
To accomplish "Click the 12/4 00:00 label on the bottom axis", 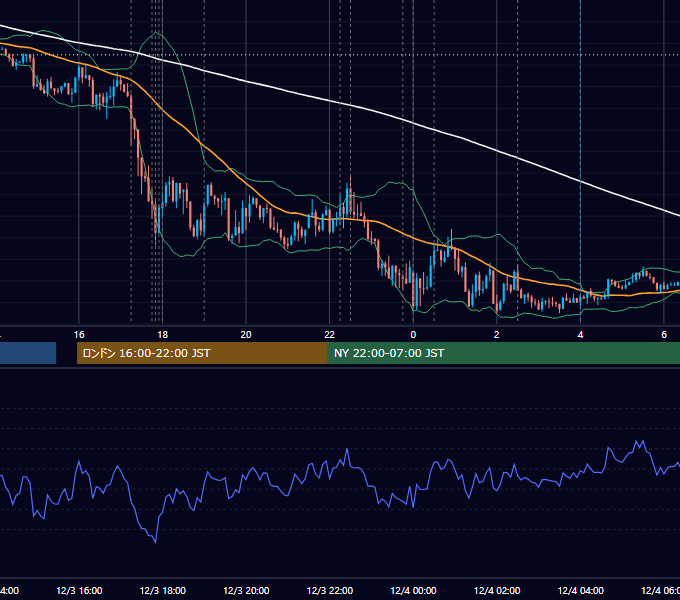I will coord(413,590).
